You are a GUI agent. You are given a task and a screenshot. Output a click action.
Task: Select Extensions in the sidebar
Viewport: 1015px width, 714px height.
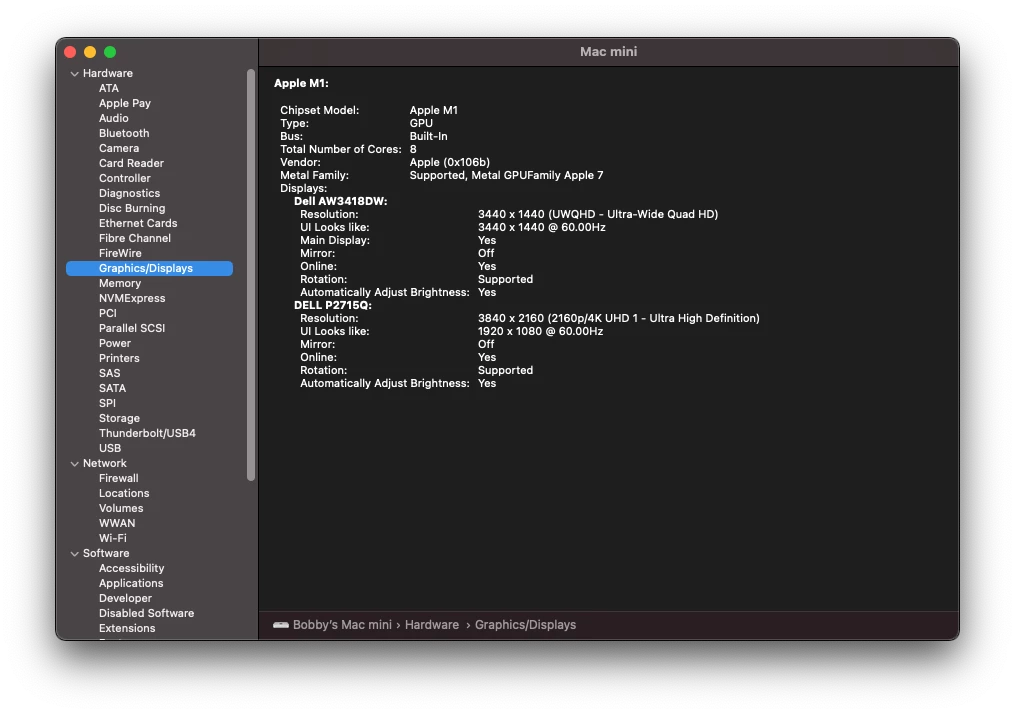coord(127,628)
